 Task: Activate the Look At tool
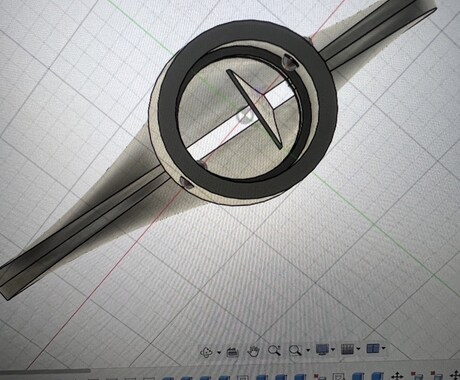(233, 352)
